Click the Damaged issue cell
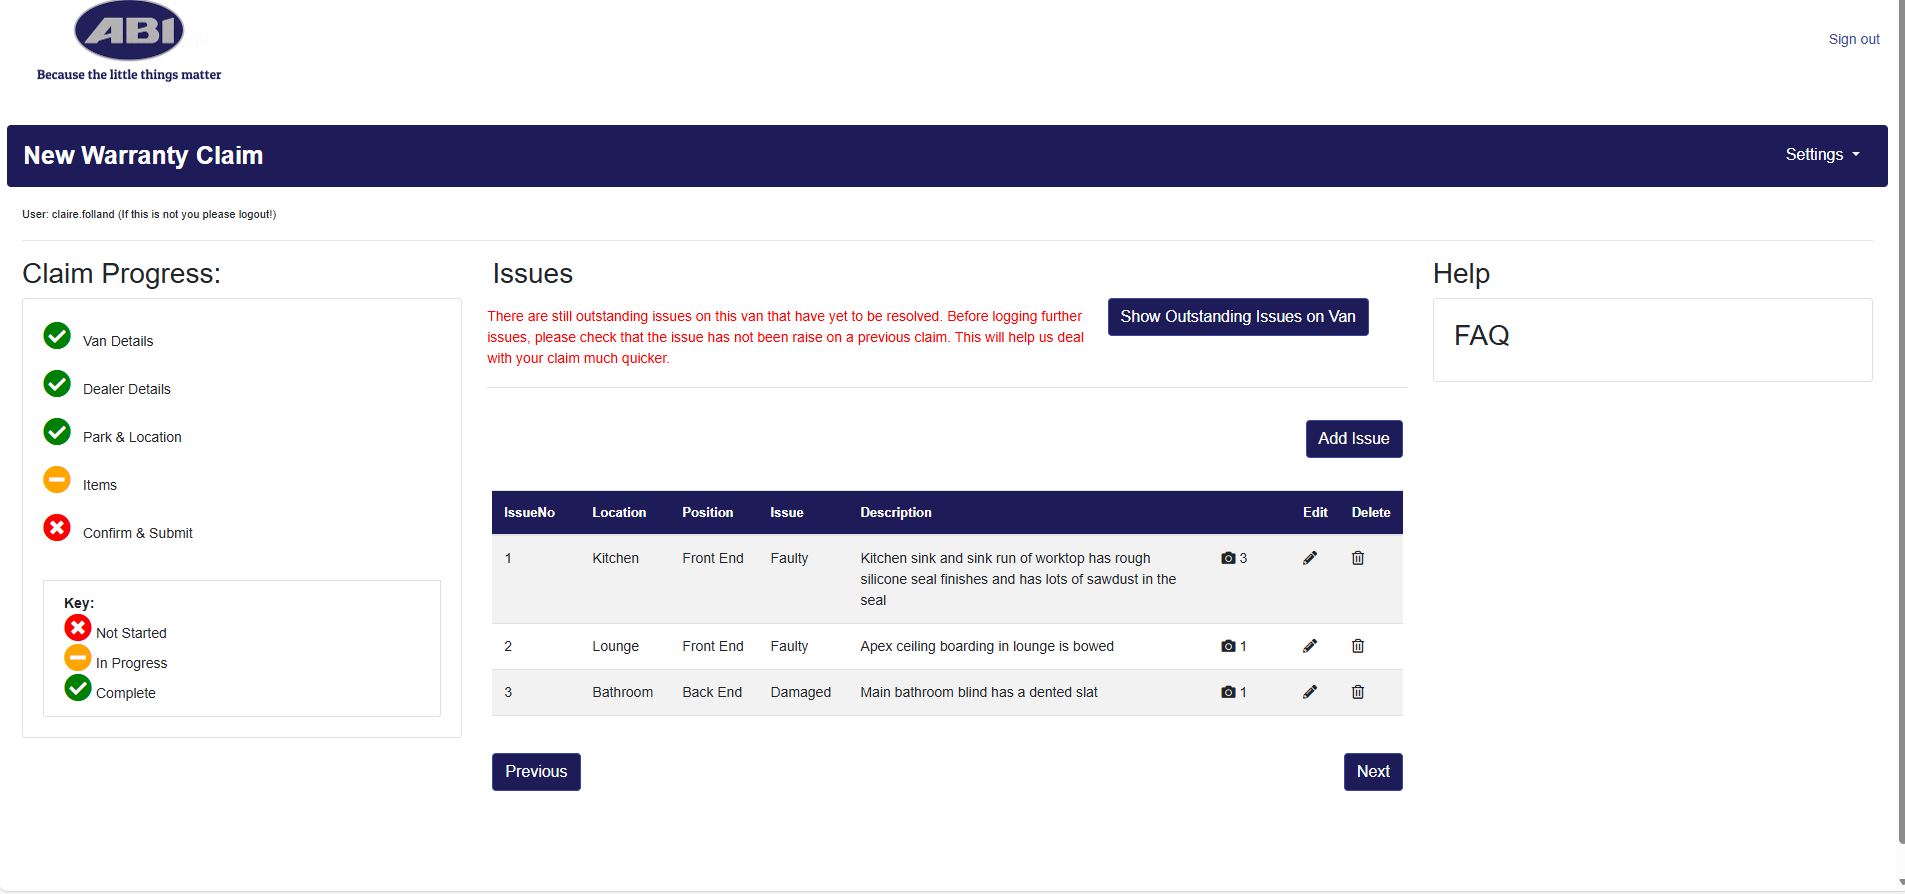Image resolution: width=1905 pixels, height=894 pixels. [x=800, y=692]
